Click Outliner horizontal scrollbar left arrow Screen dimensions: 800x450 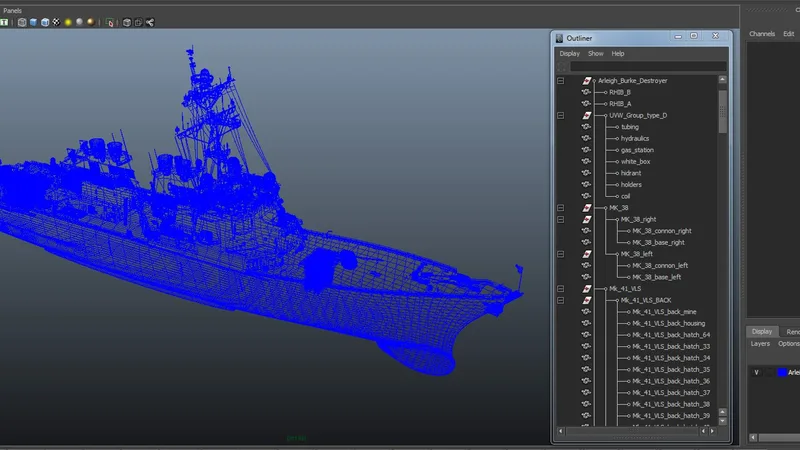(561, 431)
